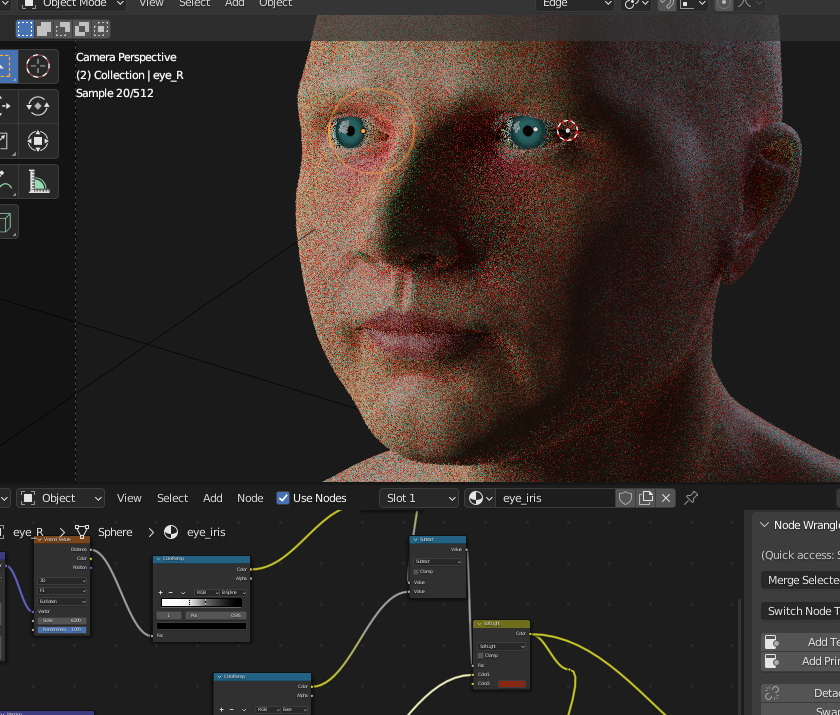Collapse the Node Wrangler panel

pos(765,525)
